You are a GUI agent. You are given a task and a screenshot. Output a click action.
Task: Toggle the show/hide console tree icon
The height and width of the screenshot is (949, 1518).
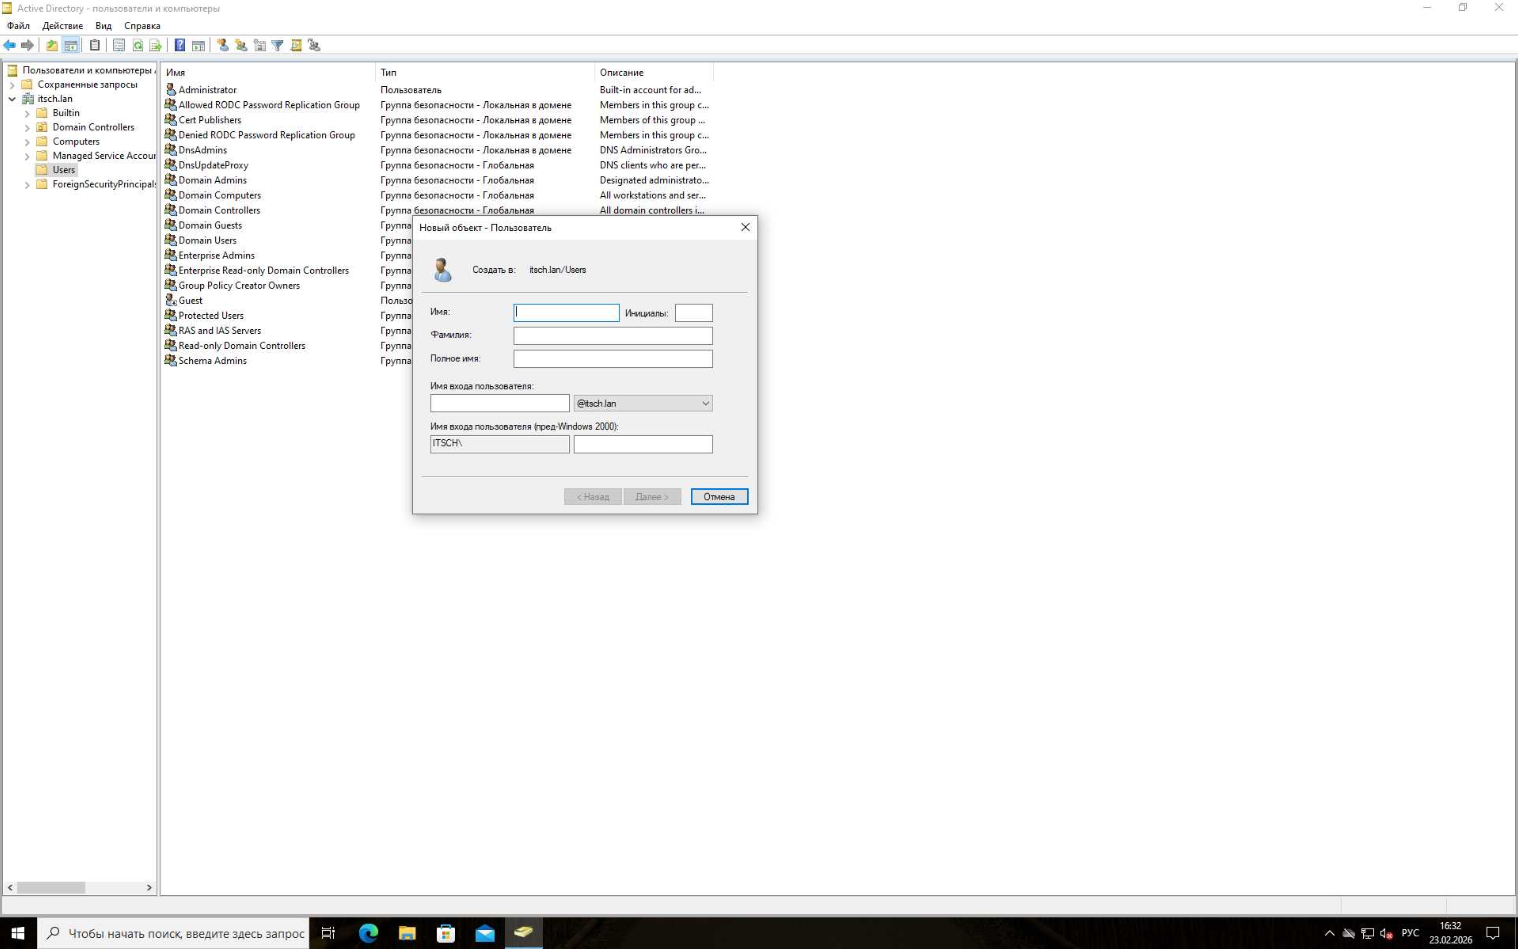(71, 45)
